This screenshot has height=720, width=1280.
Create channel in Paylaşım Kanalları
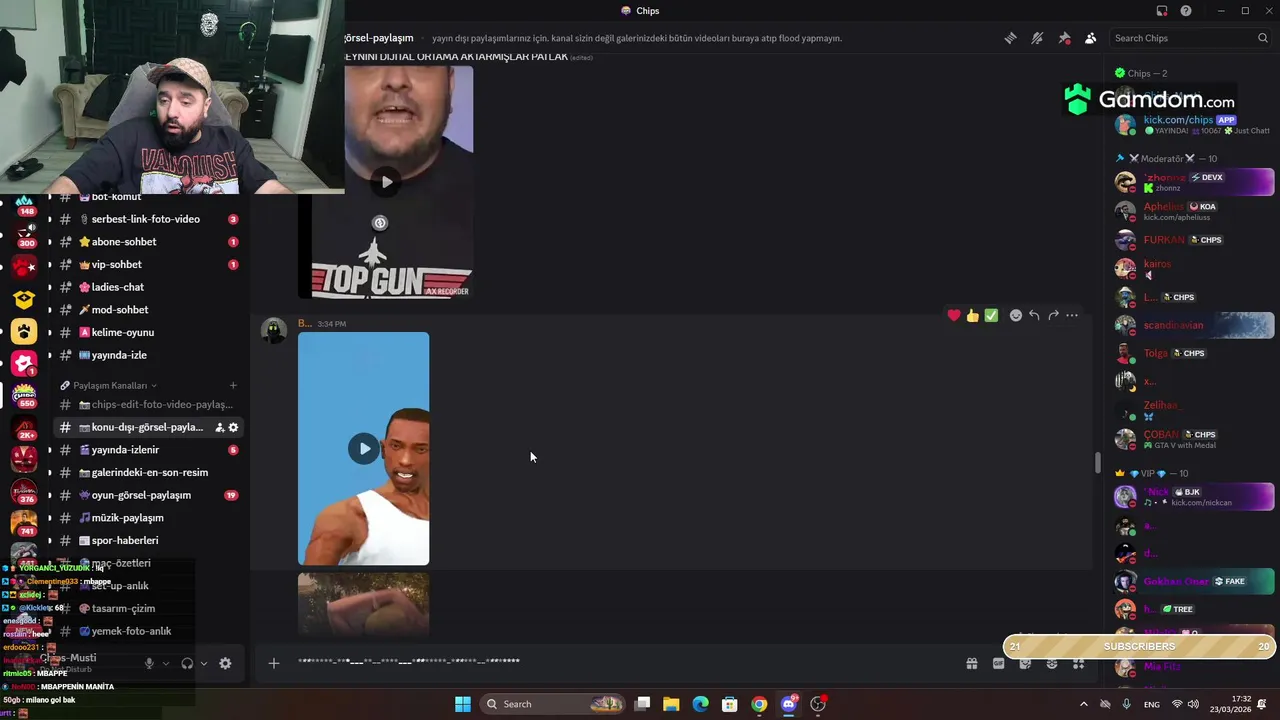click(233, 385)
